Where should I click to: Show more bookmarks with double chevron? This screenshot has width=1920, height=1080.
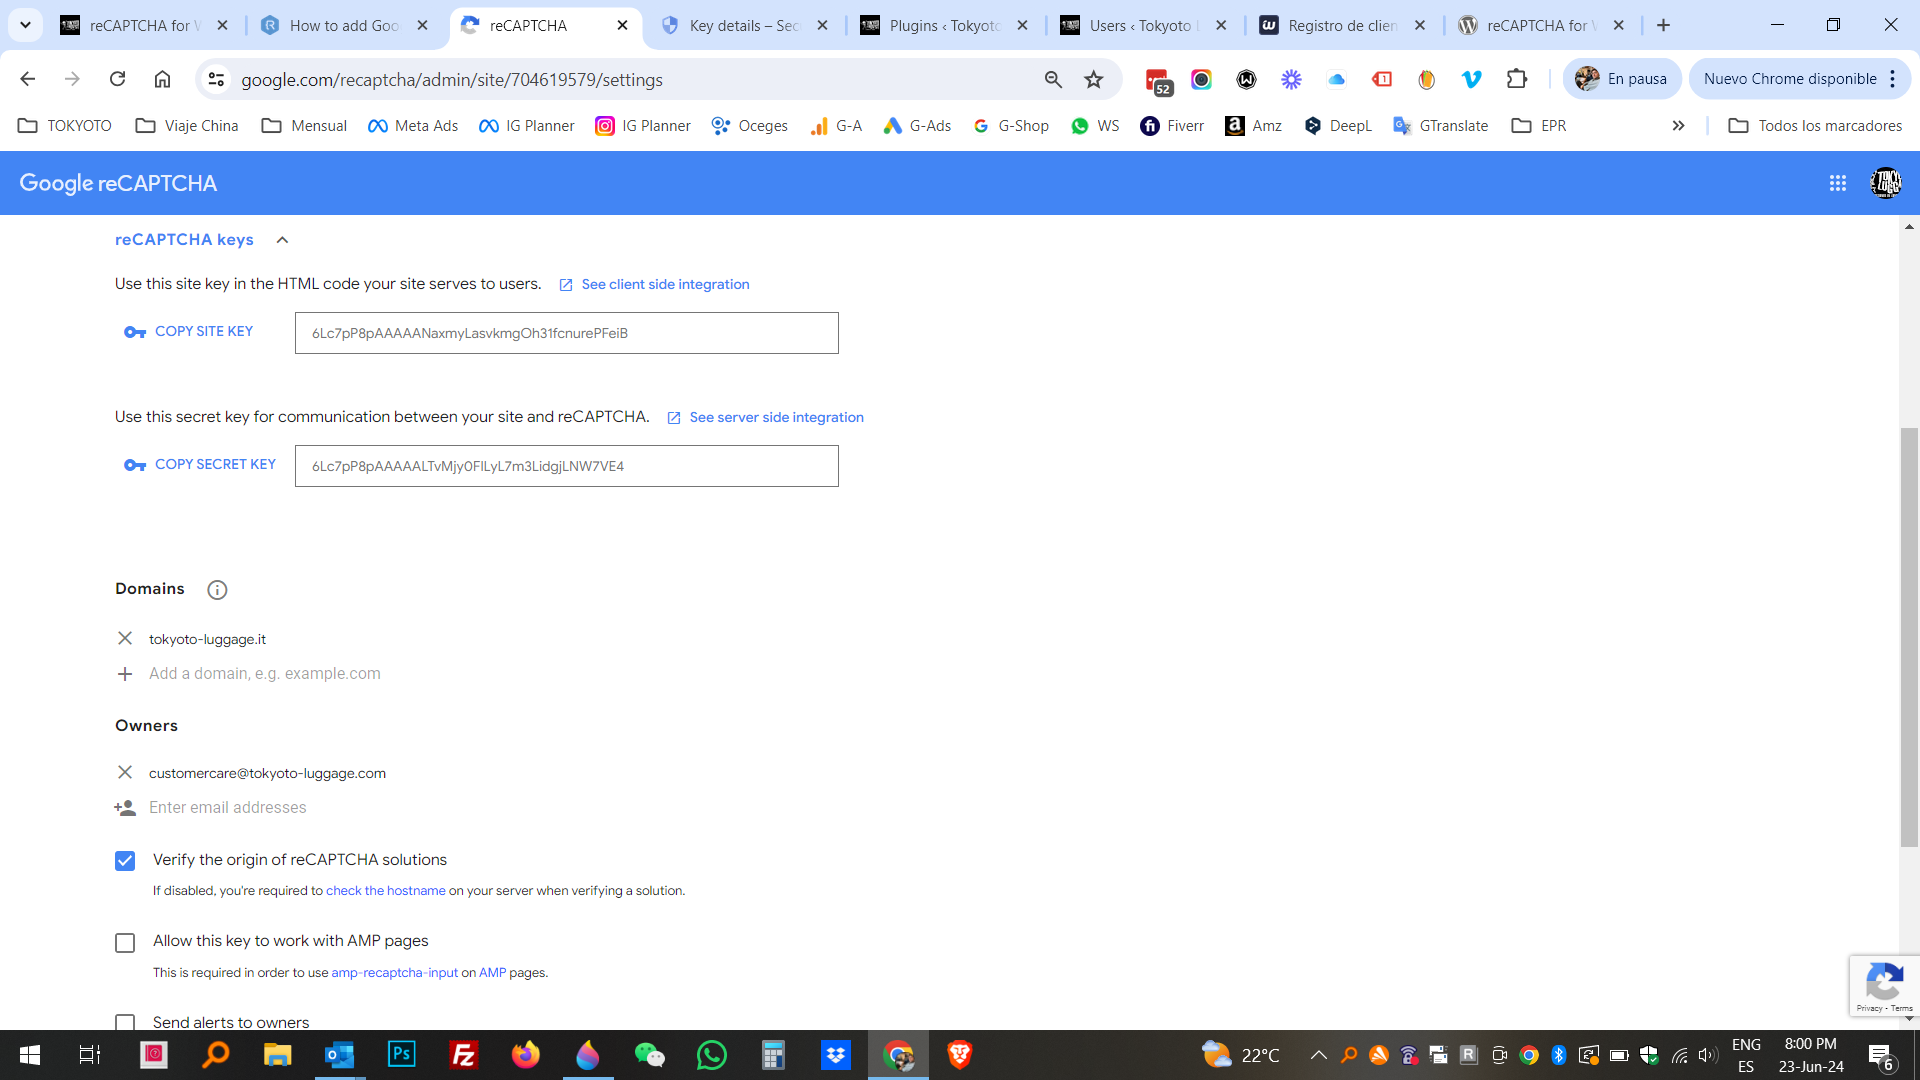pos(1678,126)
